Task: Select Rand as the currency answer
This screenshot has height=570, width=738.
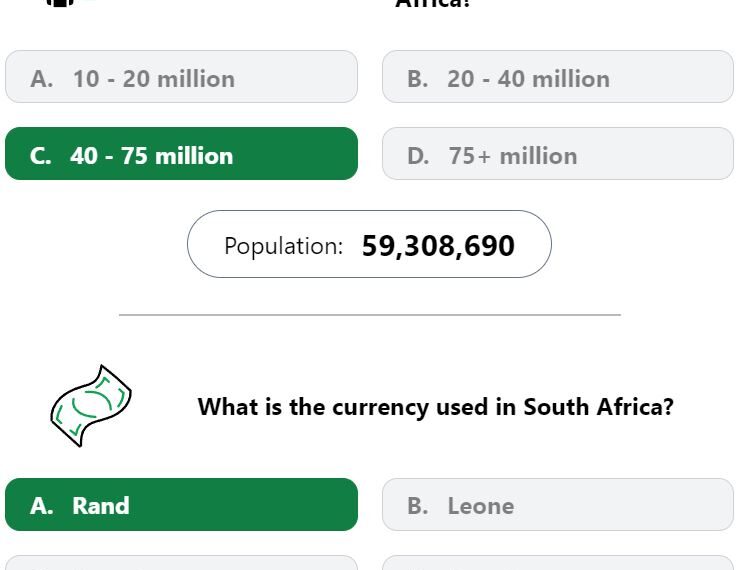Action: [x=181, y=505]
